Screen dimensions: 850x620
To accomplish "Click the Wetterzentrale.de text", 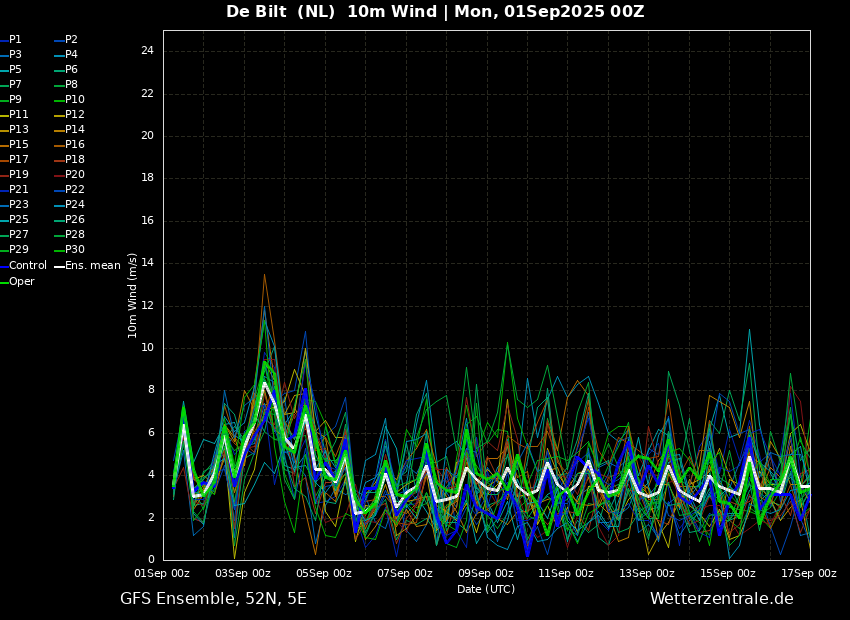I will 721,599.
